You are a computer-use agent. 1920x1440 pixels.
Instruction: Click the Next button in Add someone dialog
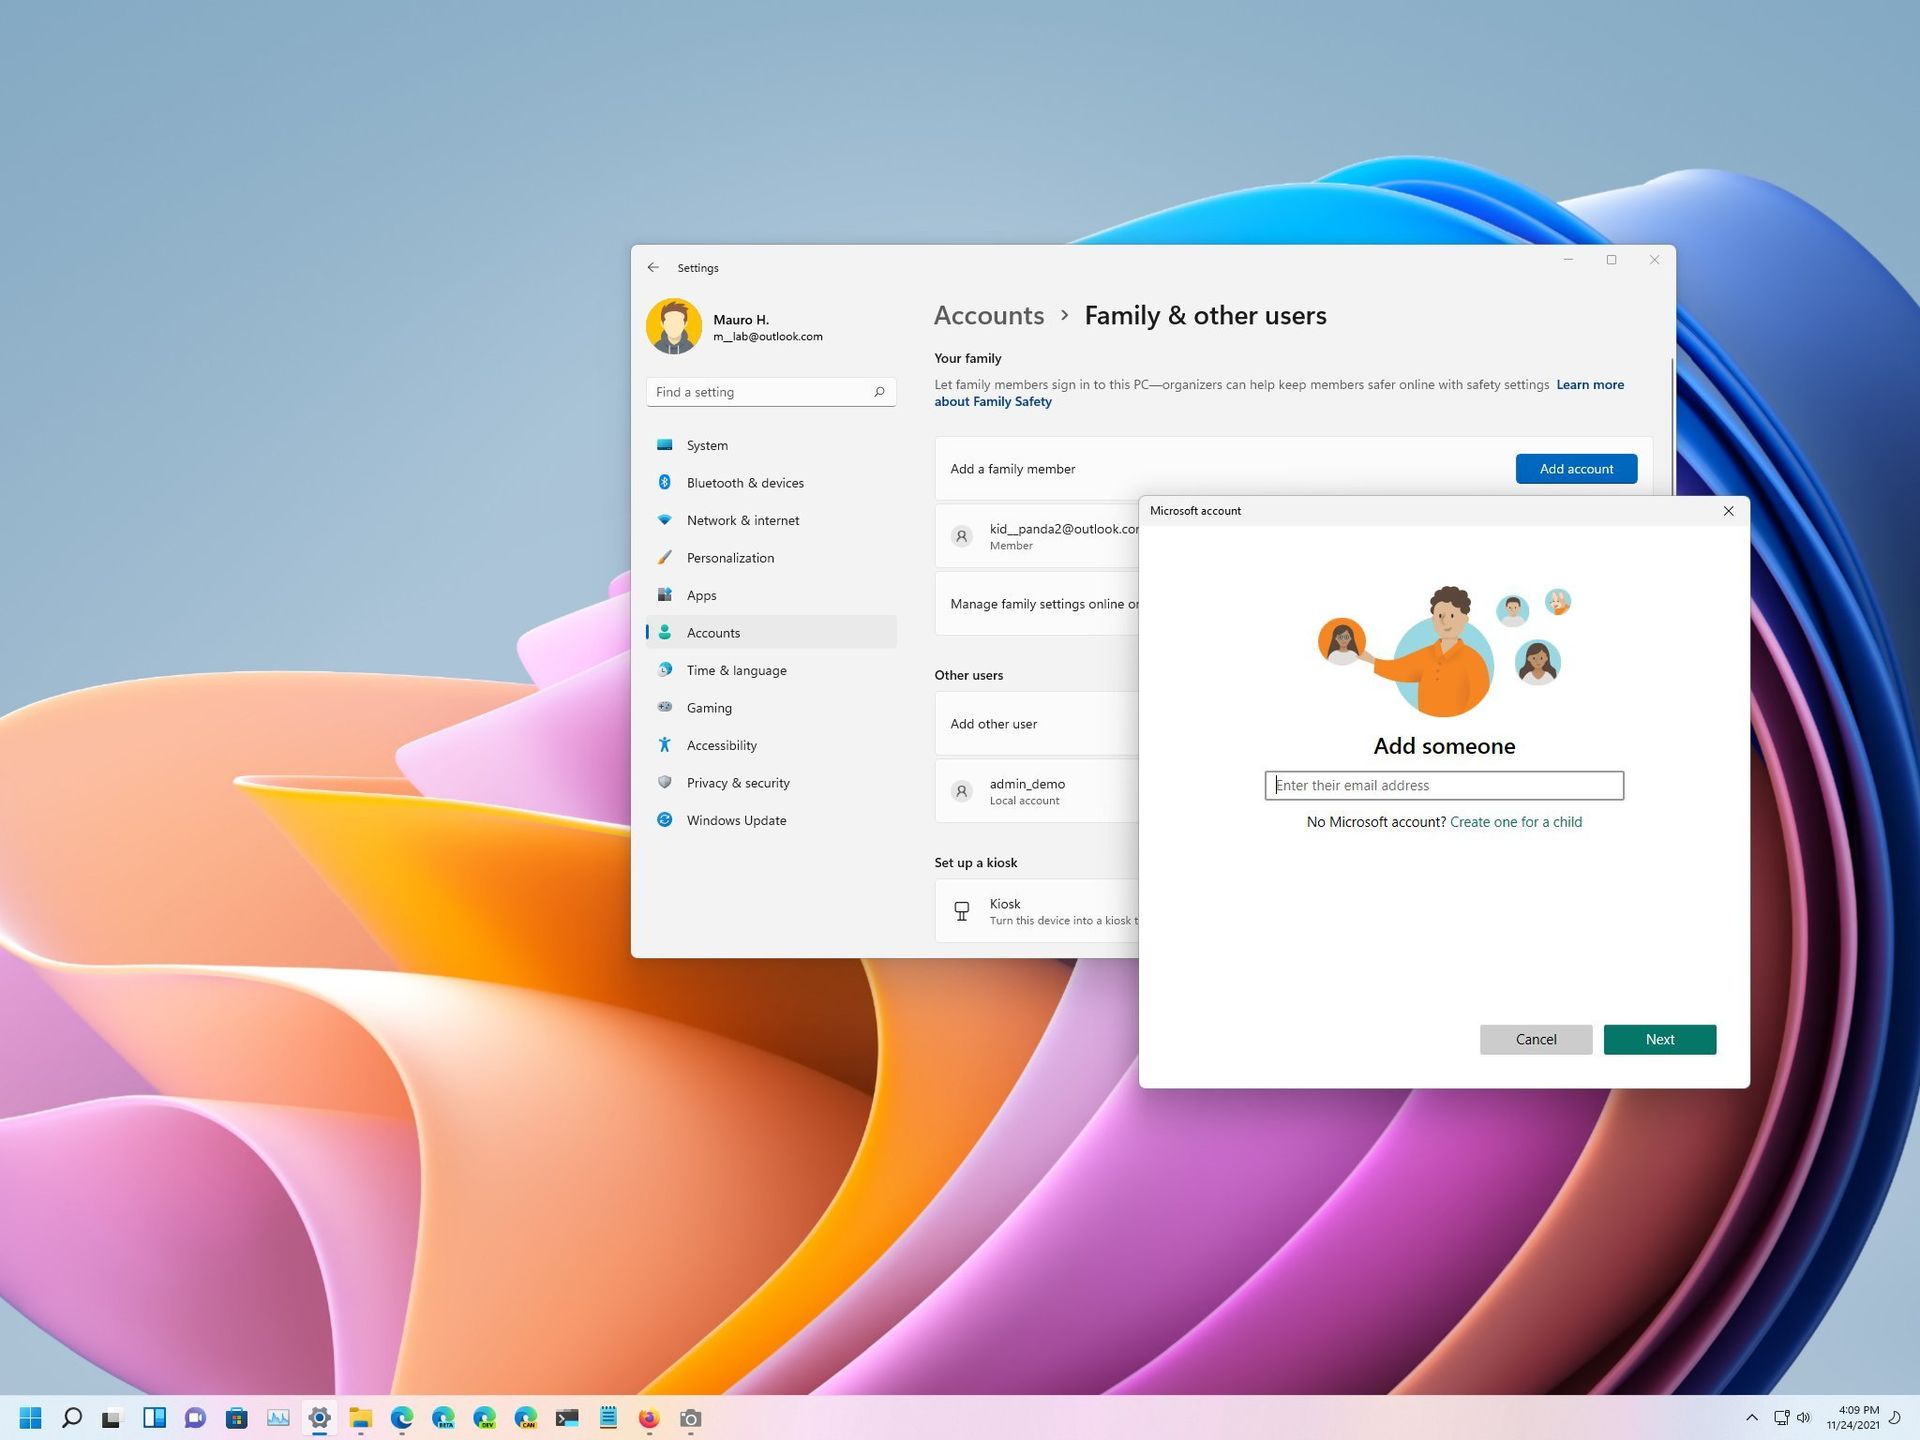(1659, 1039)
